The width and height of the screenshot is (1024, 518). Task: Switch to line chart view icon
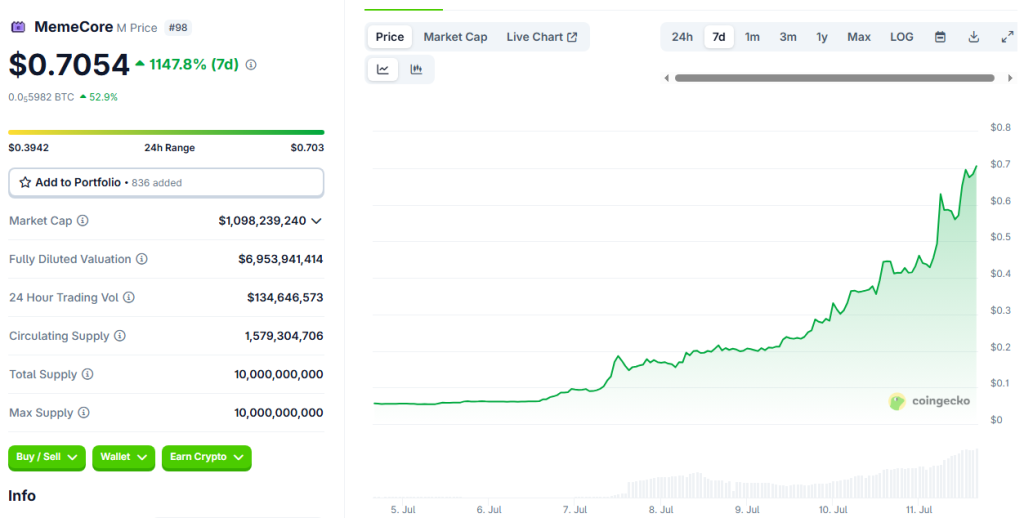[383, 69]
